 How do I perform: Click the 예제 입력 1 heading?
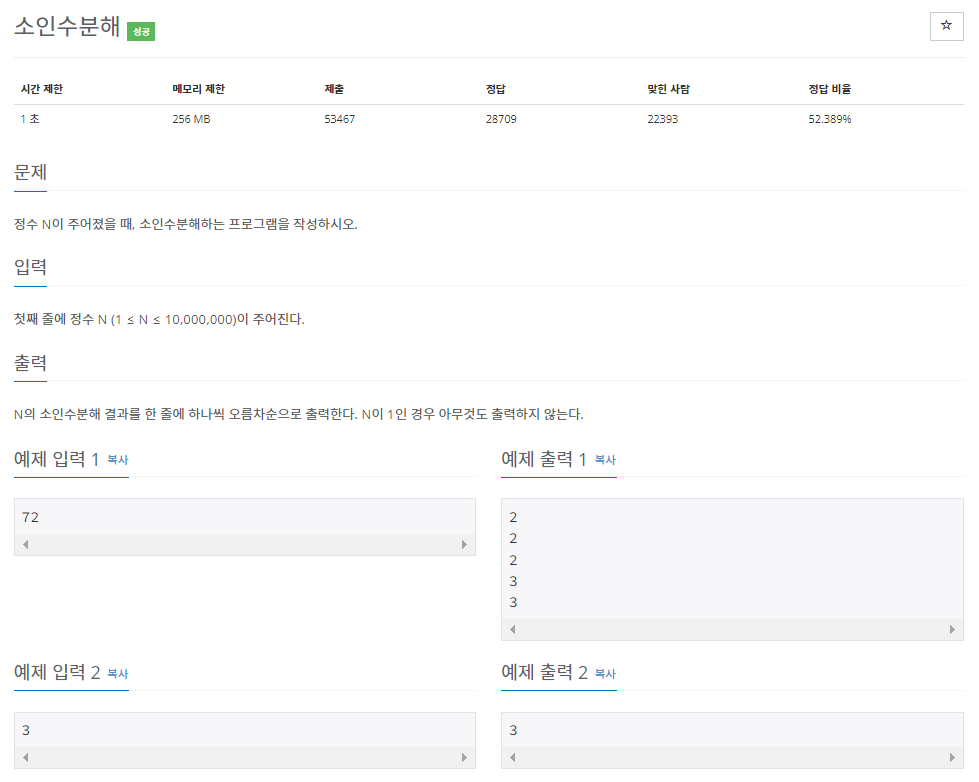click(x=56, y=460)
